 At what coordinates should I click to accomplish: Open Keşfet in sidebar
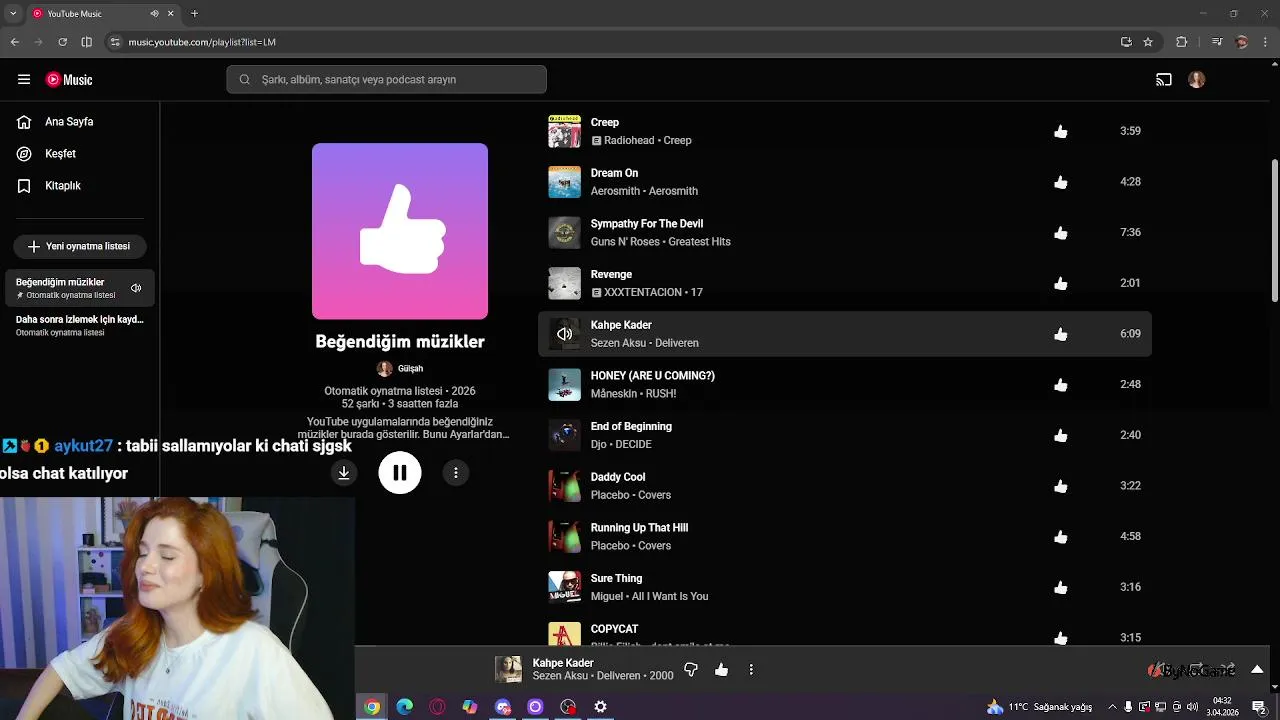click(x=80, y=154)
